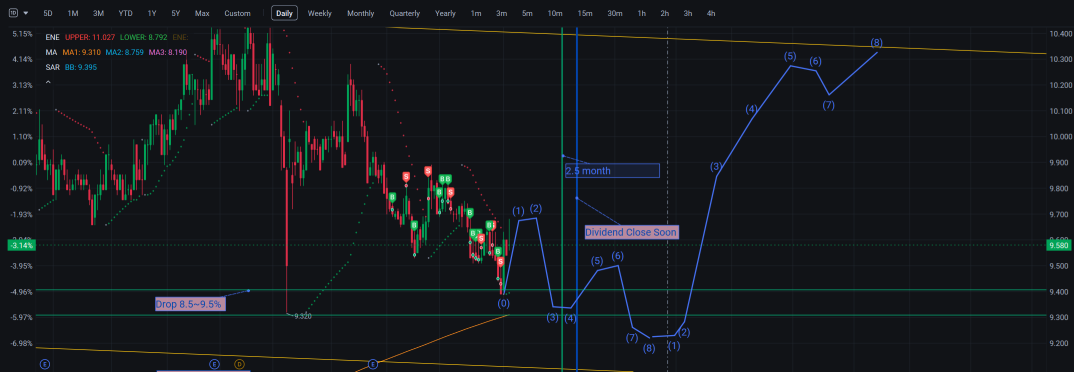The image size is (1074, 372).
Task: Click the LOWER: 8.792 value
Action: (145, 38)
